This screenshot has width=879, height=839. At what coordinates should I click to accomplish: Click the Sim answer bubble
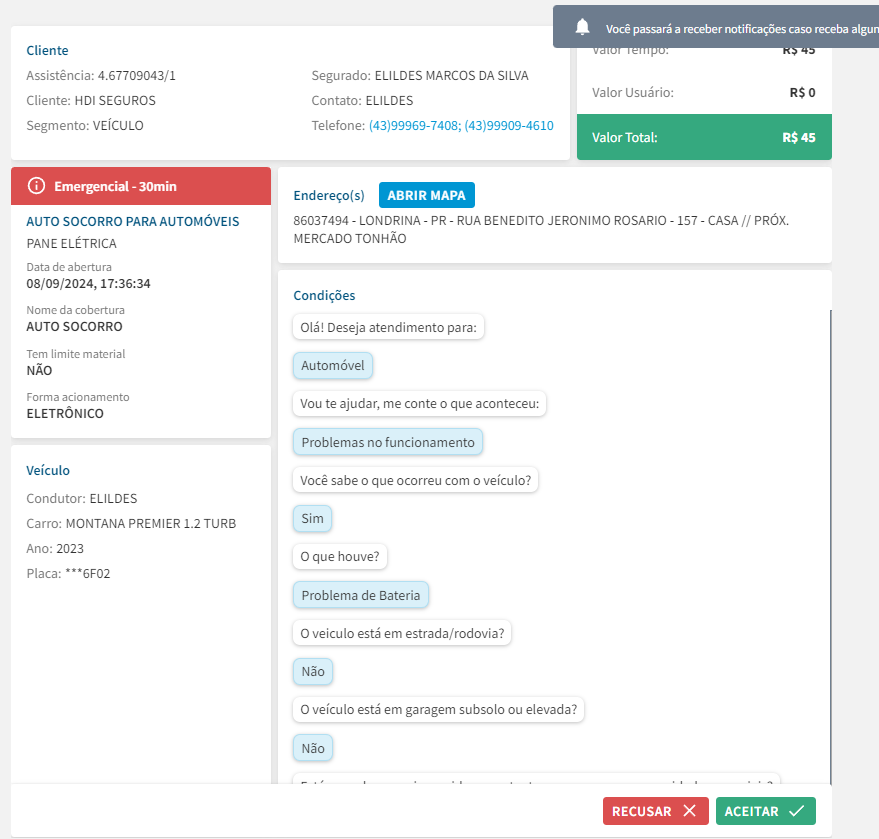(x=313, y=519)
